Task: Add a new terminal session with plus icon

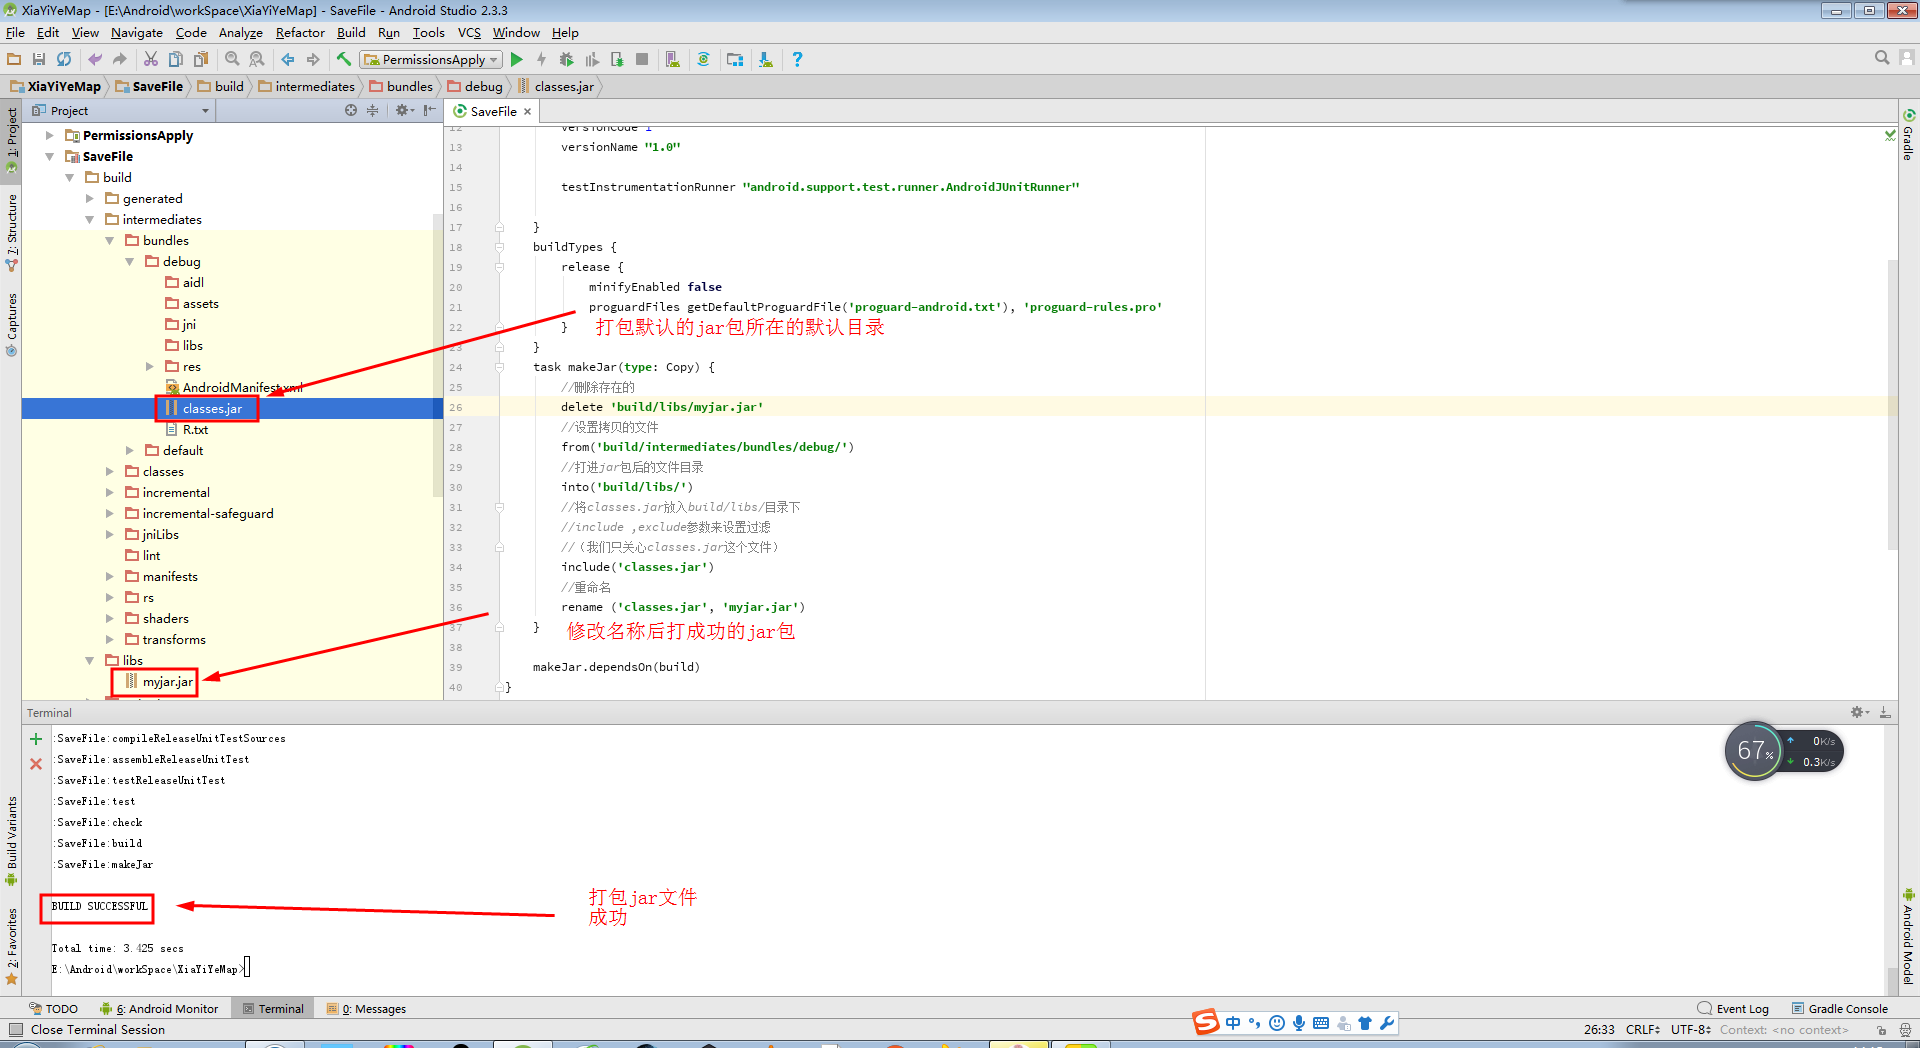Action: pyautogui.click(x=36, y=739)
